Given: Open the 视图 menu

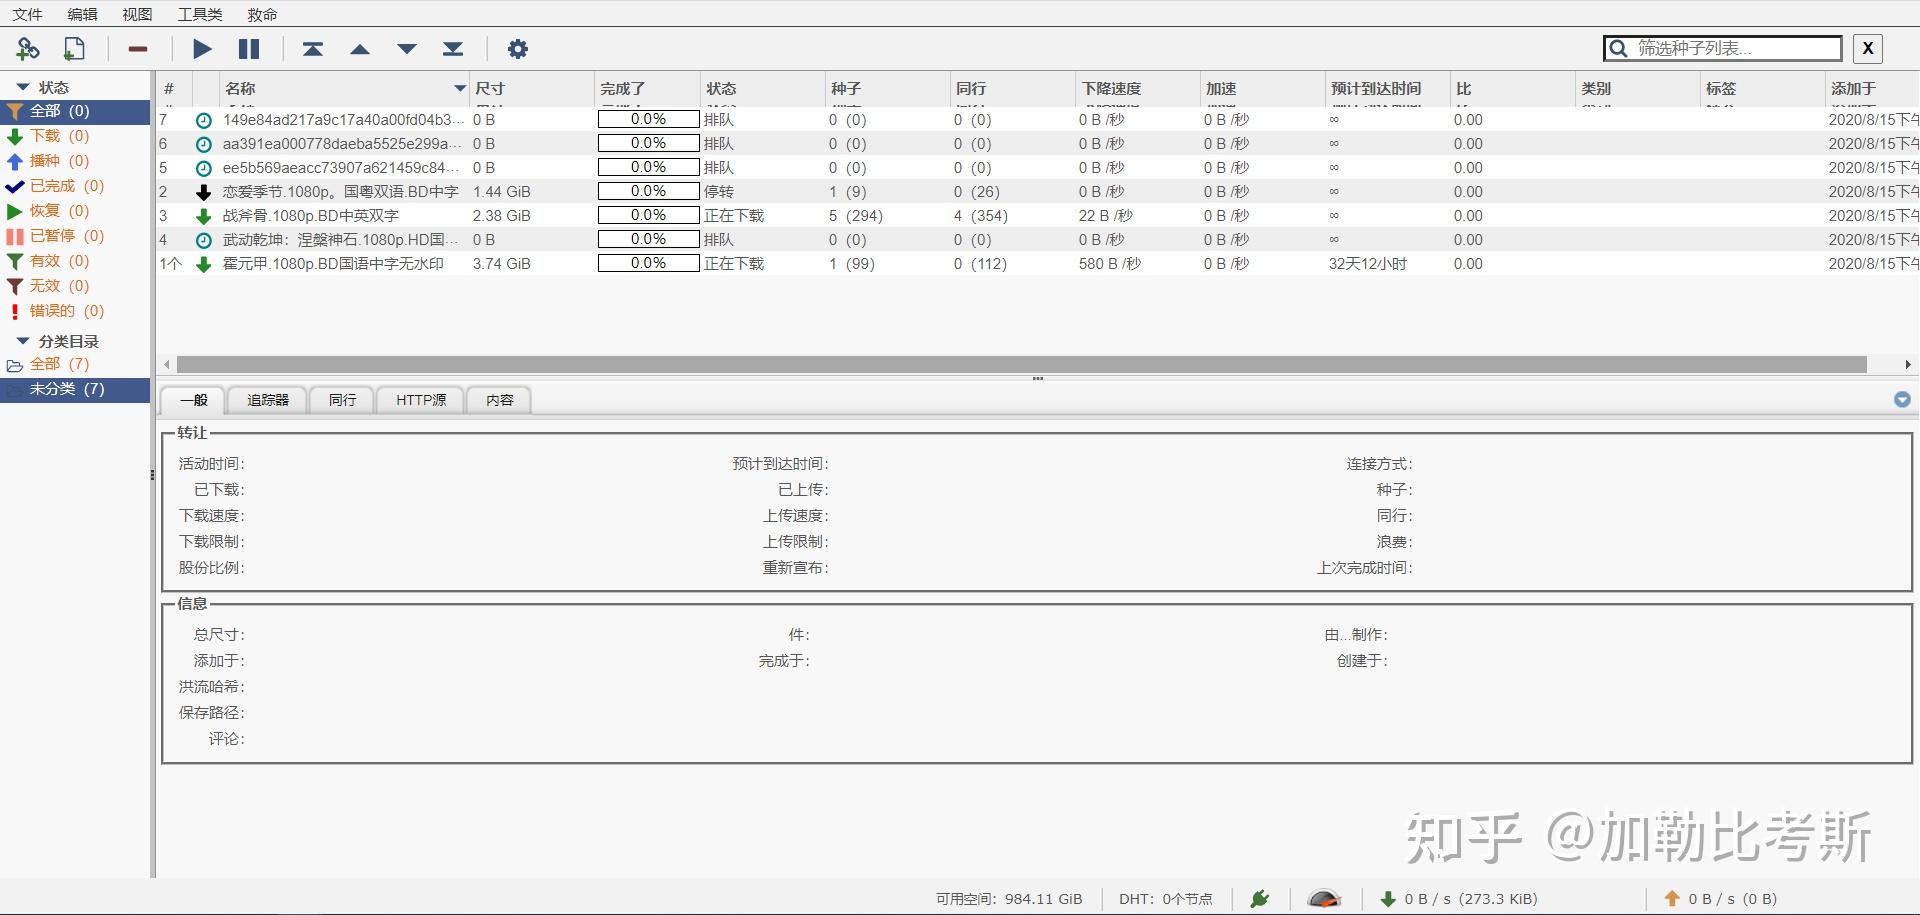Looking at the screenshot, I should 137,14.
